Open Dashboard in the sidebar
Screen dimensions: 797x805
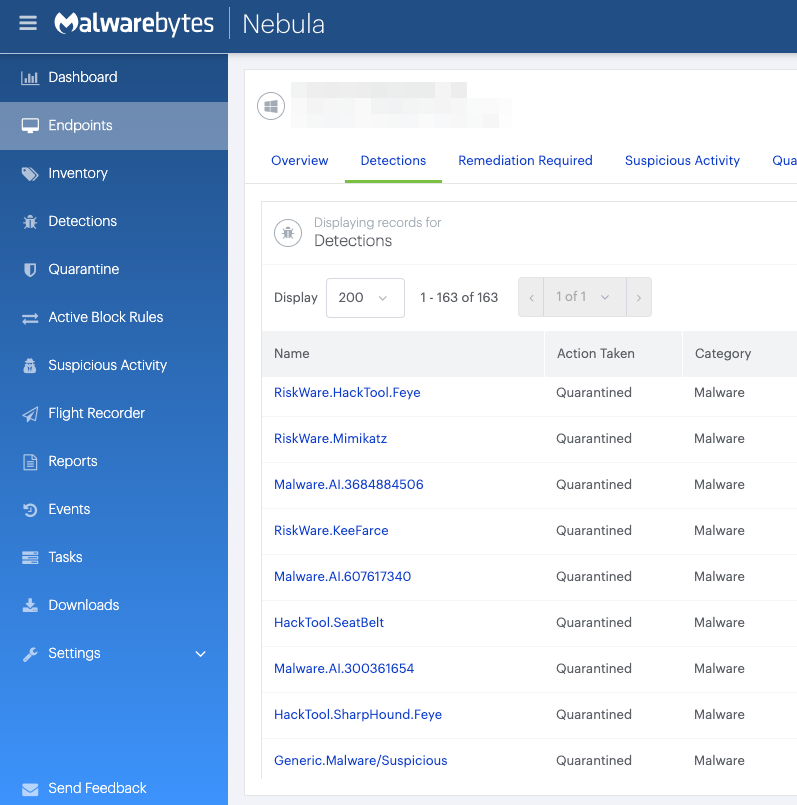click(x=114, y=78)
